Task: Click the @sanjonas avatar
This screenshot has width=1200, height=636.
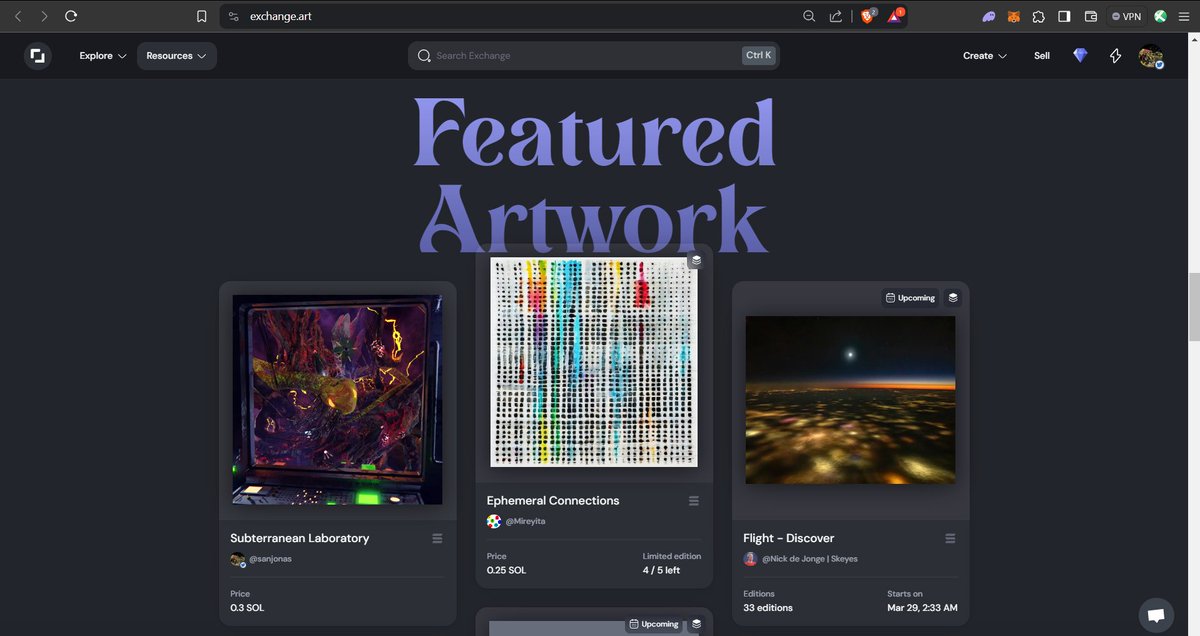Action: click(x=237, y=559)
